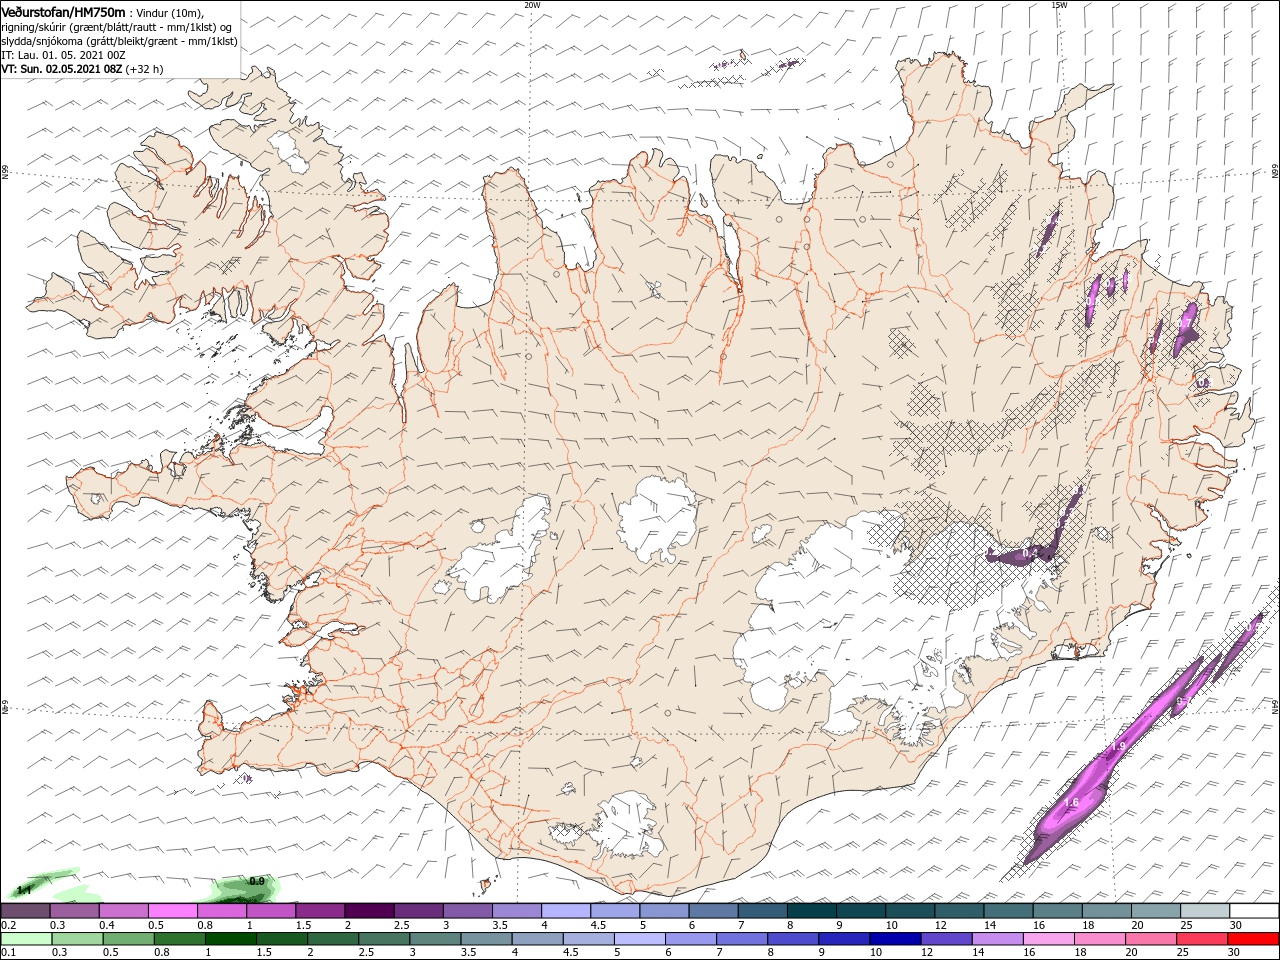Pick the dark mauve first swatch in top legend

pos(26,911)
